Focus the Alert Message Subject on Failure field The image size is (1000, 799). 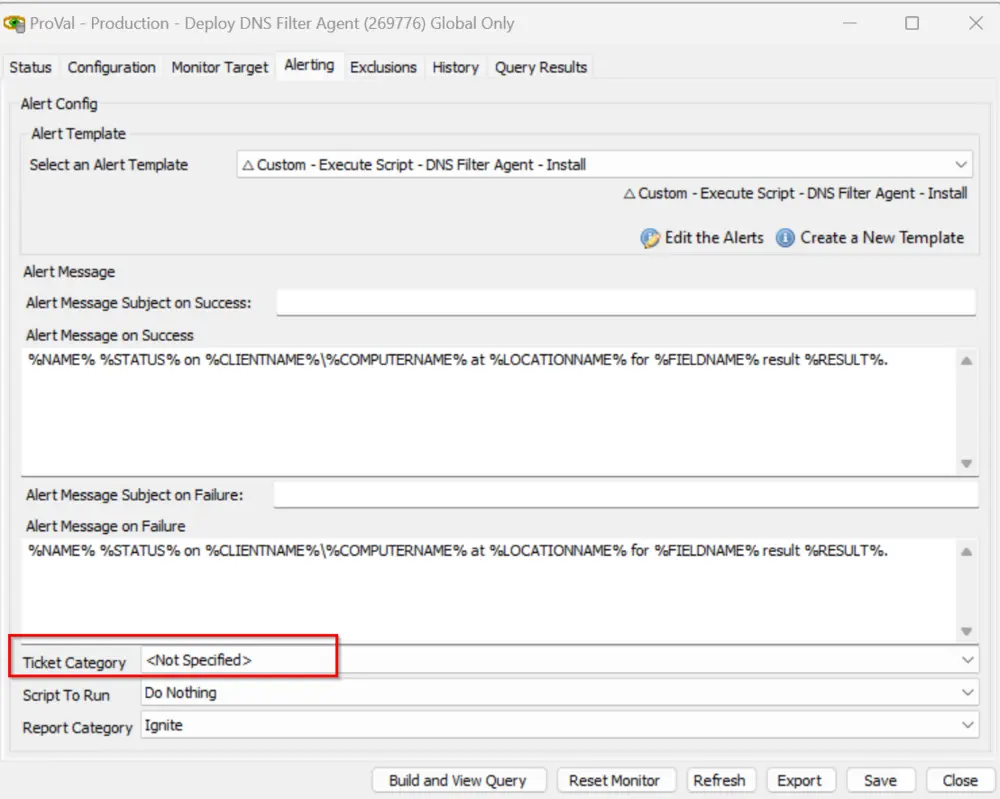(x=626, y=494)
